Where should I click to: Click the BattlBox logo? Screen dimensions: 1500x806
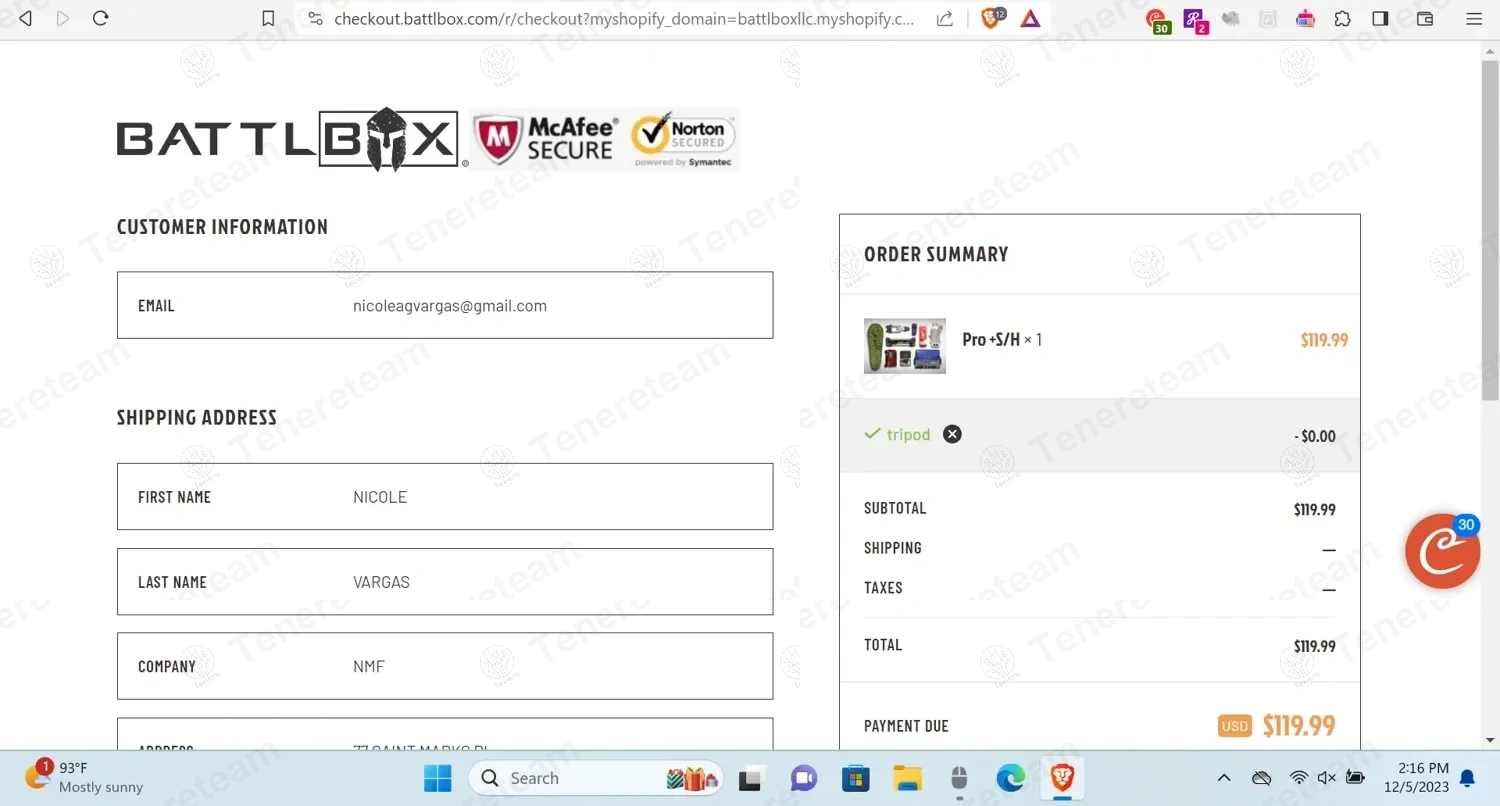click(x=288, y=140)
